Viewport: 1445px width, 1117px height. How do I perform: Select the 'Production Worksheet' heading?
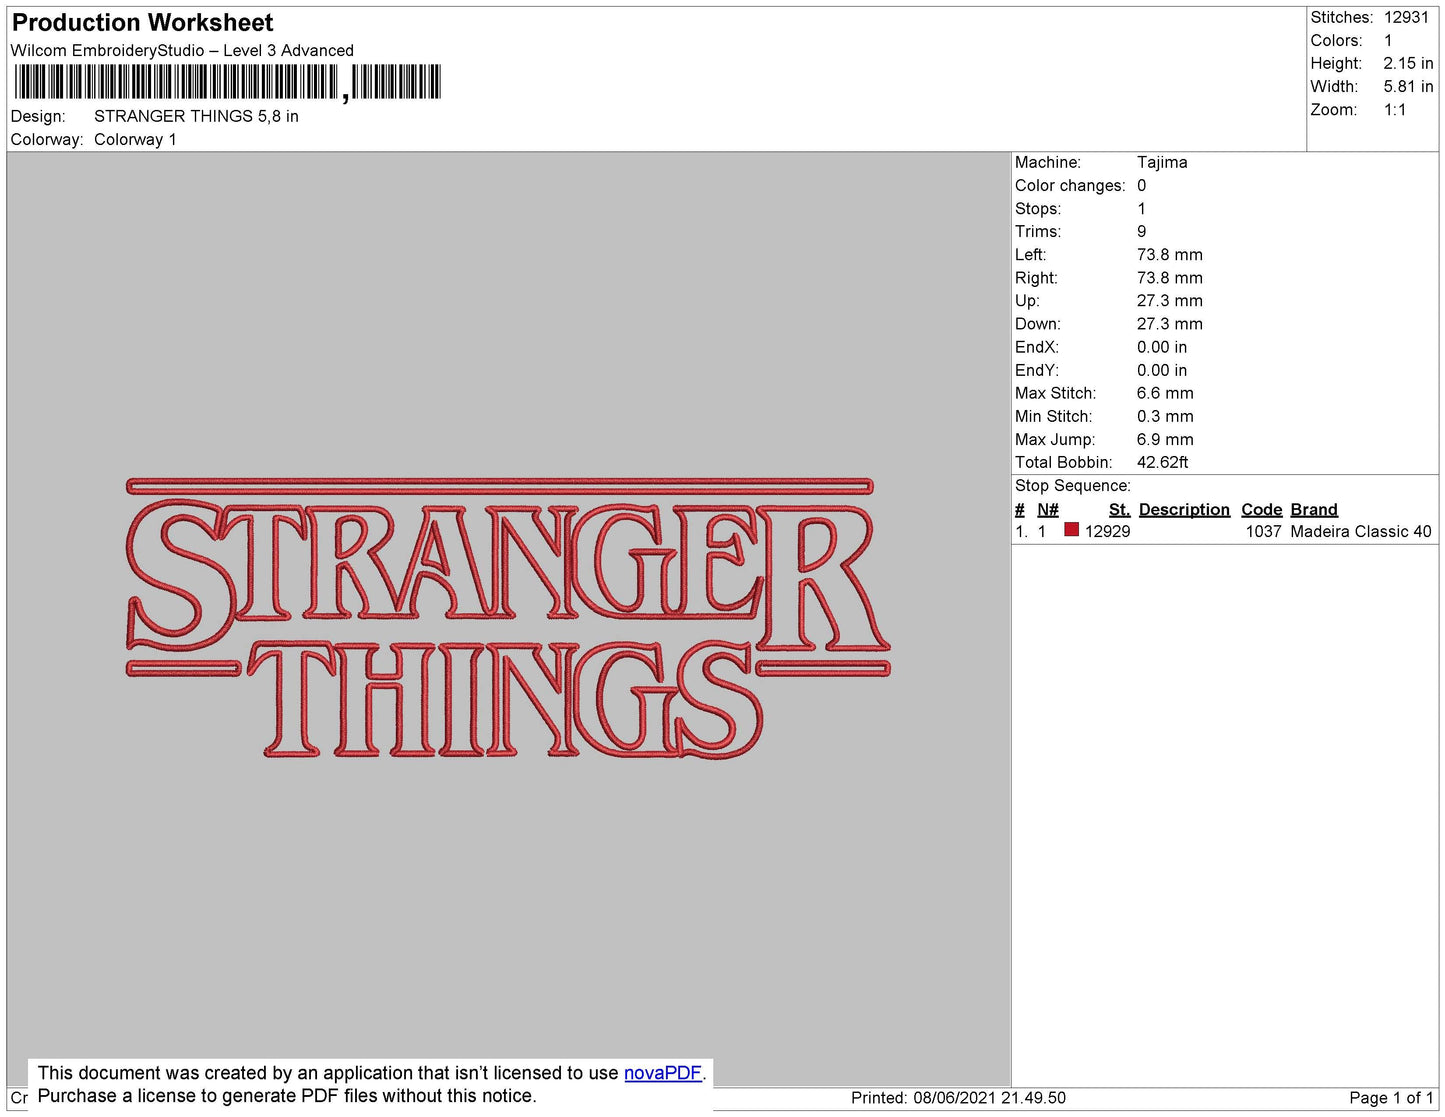[142, 22]
